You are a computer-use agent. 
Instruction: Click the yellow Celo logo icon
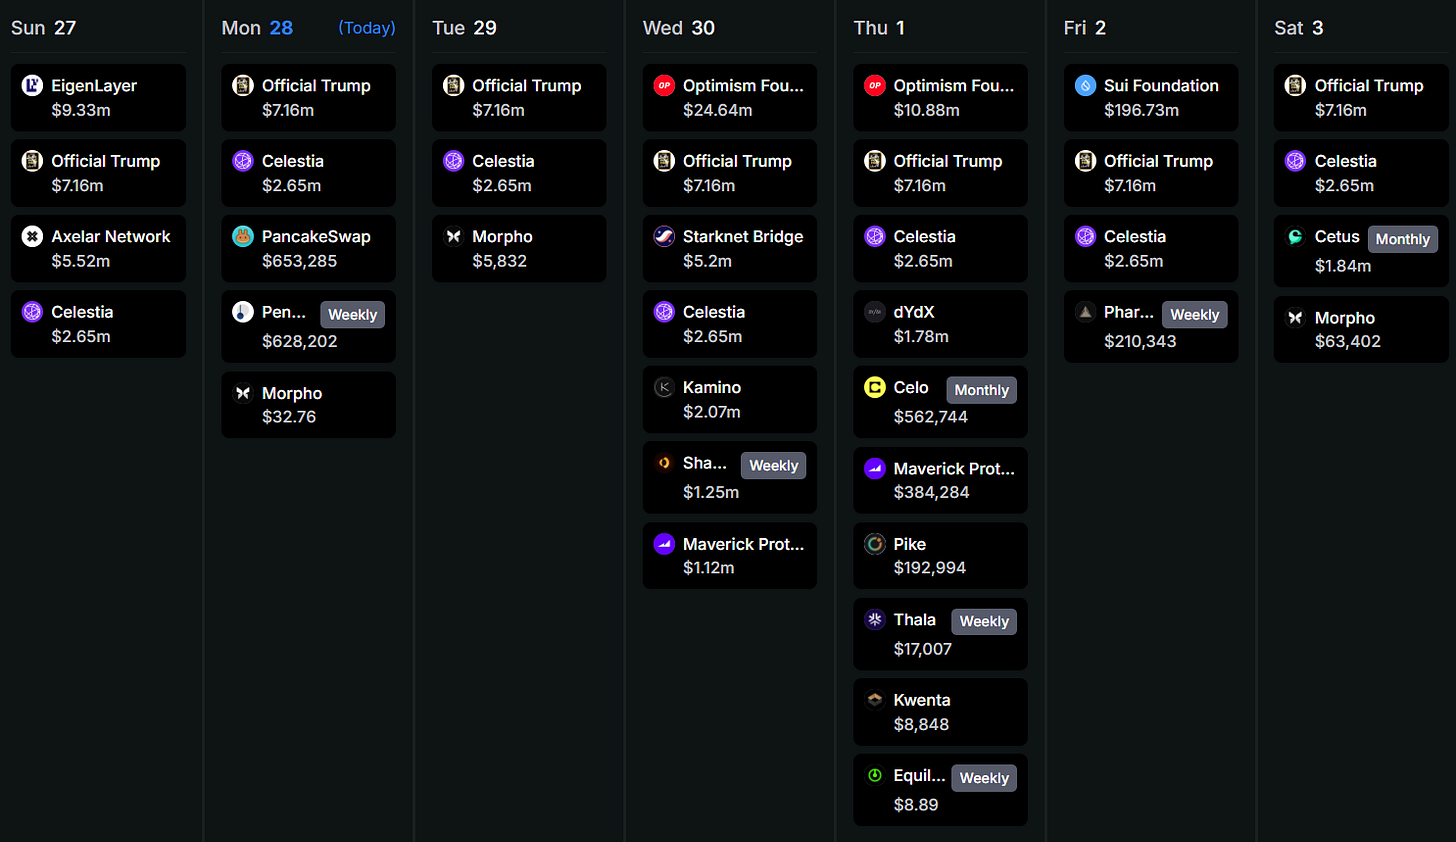[x=875, y=387]
